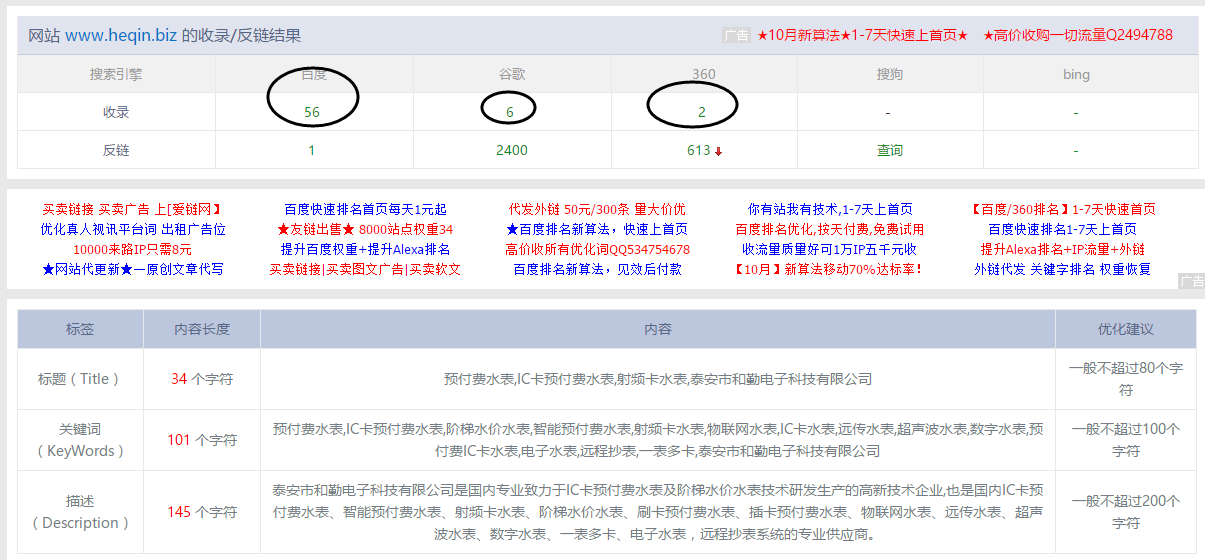This screenshot has width=1205, height=560.
Task: Click the 反链 row label
Action: point(116,150)
